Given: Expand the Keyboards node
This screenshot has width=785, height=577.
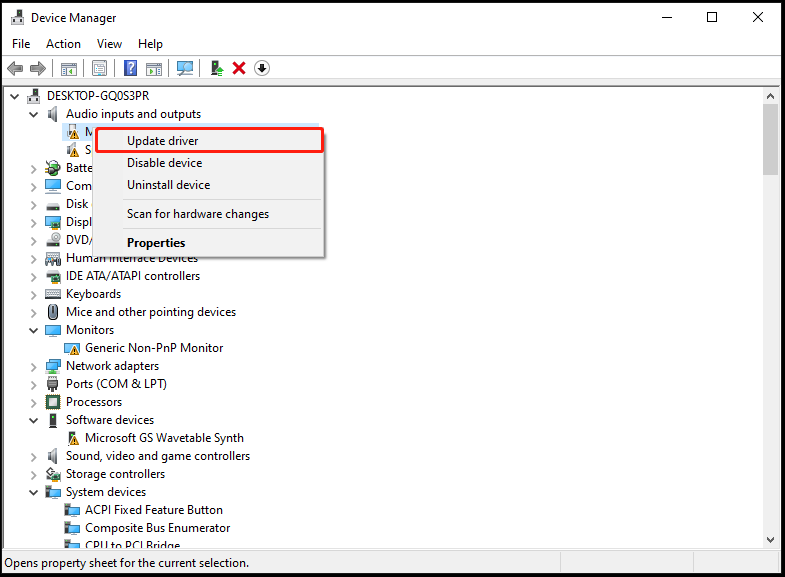Looking at the screenshot, I should (x=34, y=295).
